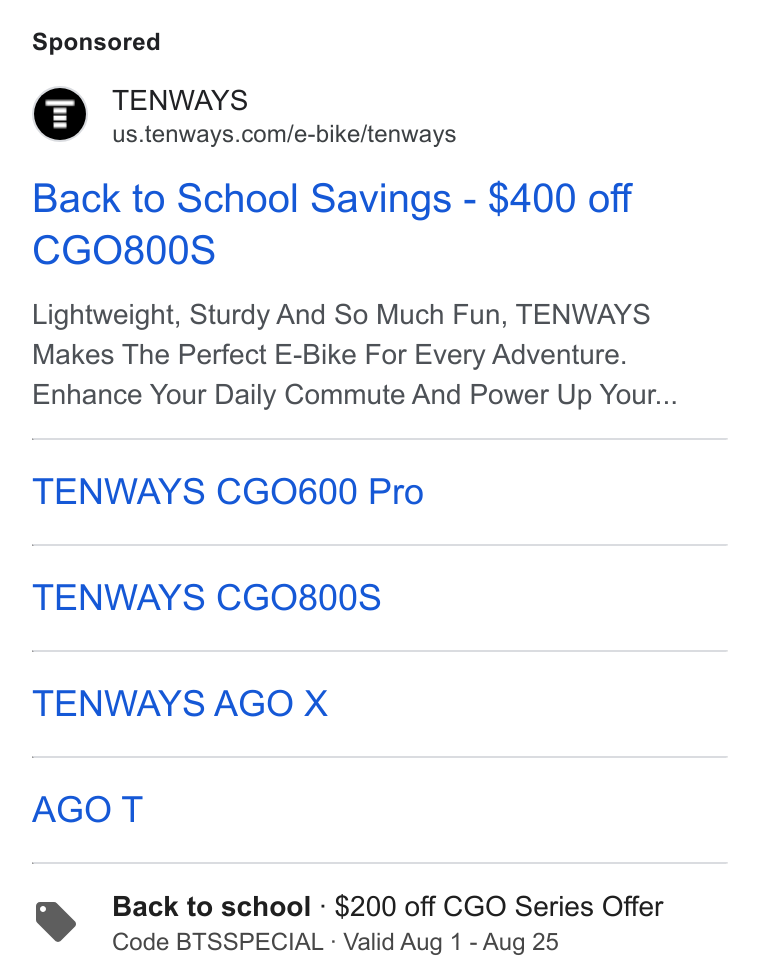Viewport: 760px width, 980px height.
Task: Go to the AGO T sitelink
Action: (88, 810)
